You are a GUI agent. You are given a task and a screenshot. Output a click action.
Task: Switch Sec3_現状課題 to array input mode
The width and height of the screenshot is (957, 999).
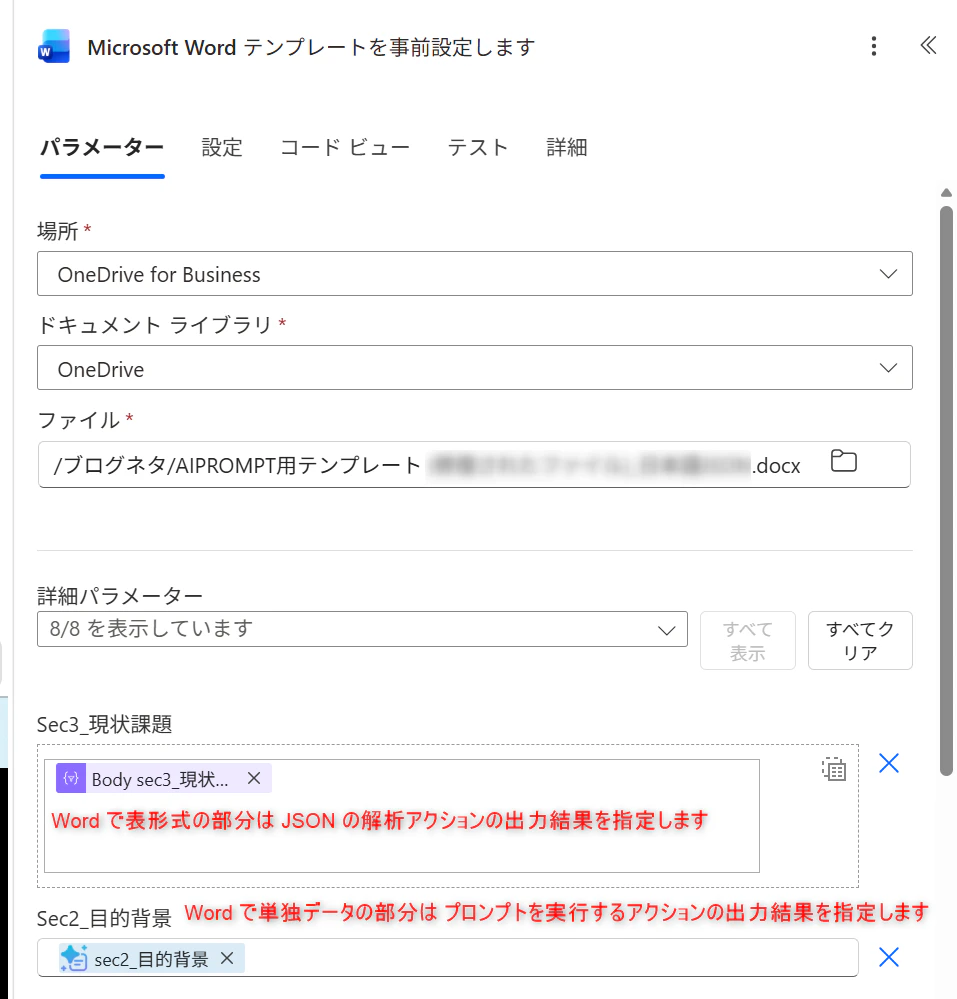[x=833, y=769]
